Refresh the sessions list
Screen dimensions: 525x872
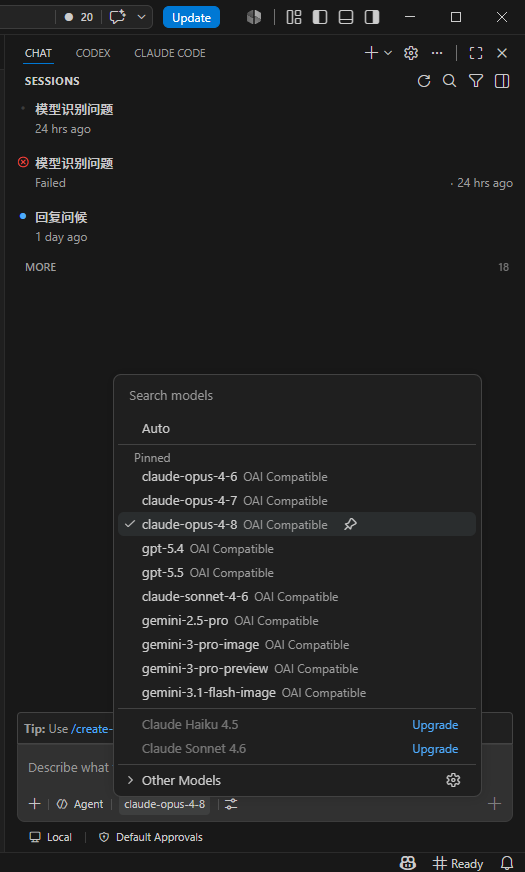coord(424,81)
